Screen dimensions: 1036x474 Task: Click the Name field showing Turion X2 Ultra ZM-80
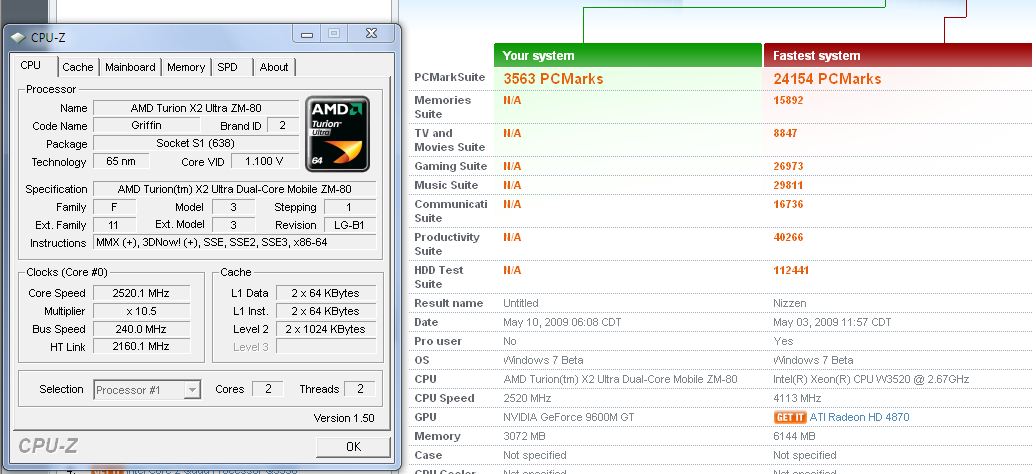pos(196,108)
